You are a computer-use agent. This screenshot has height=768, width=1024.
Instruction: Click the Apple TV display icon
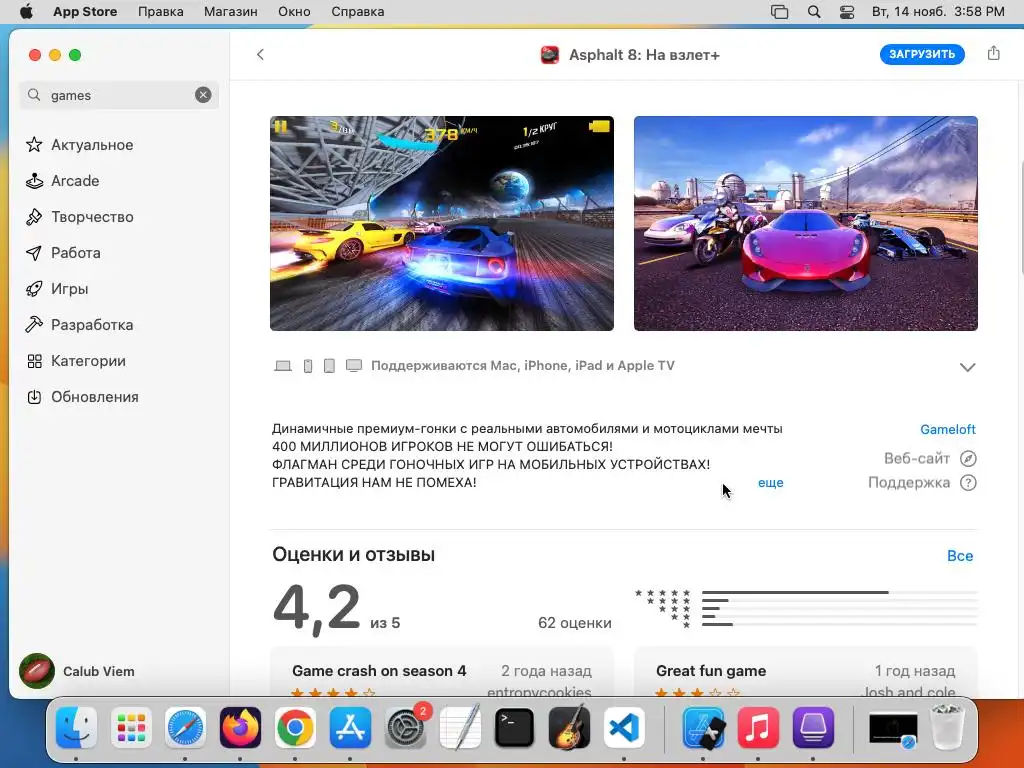(353, 366)
